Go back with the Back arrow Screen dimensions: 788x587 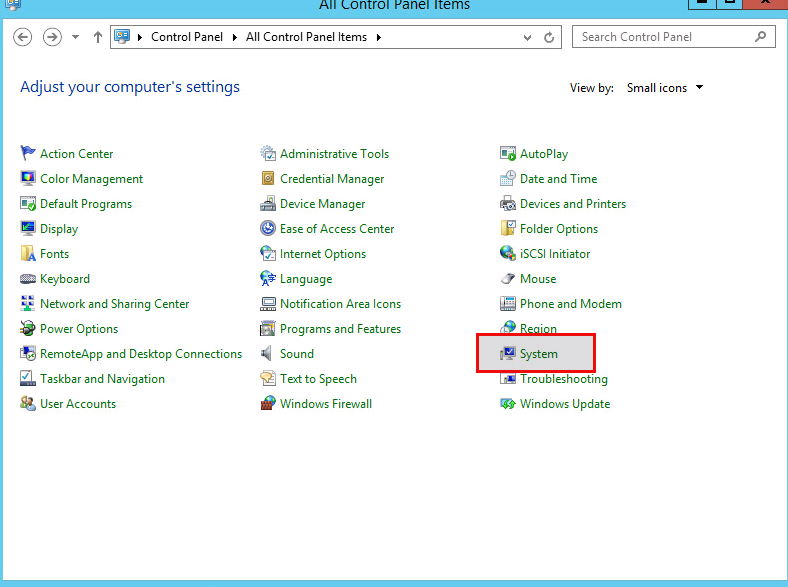(x=23, y=37)
